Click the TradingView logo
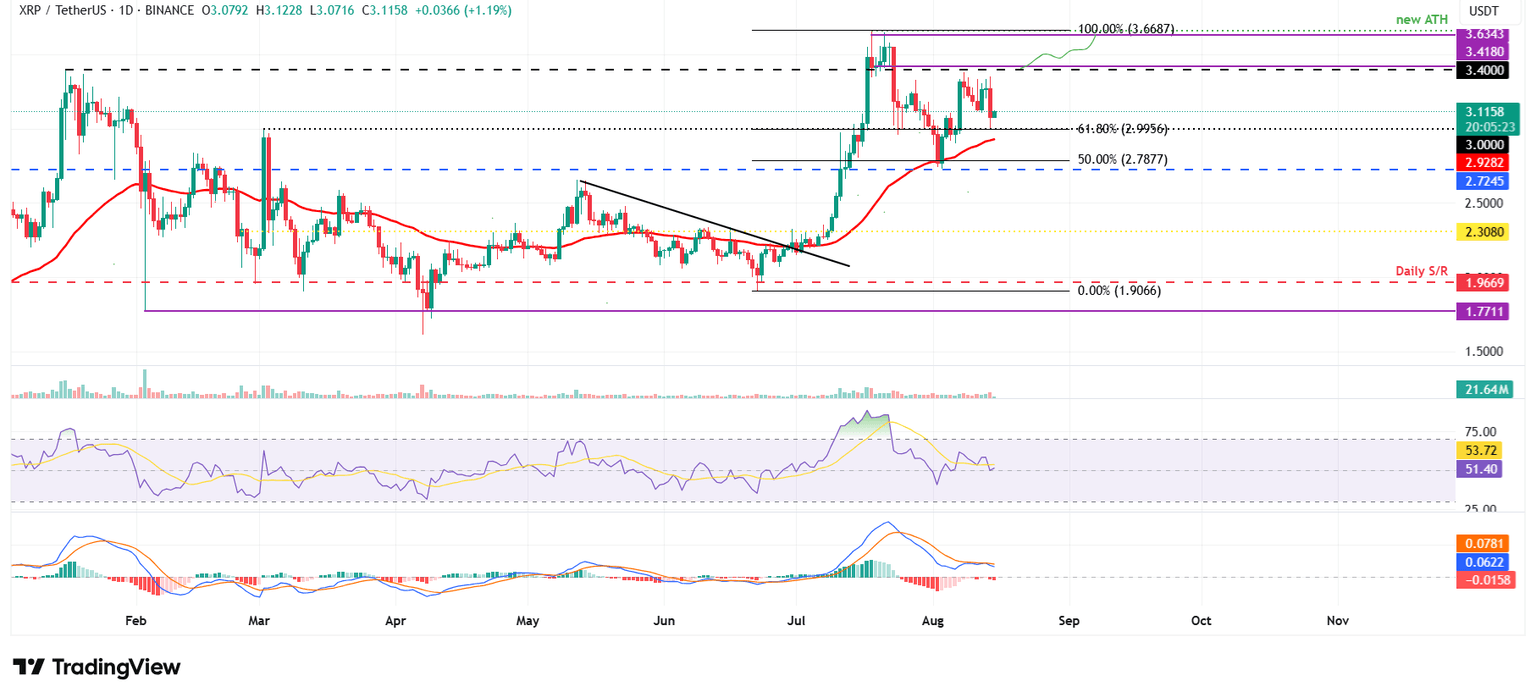The width and height of the screenshot is (1536, 699). point(94,666)
